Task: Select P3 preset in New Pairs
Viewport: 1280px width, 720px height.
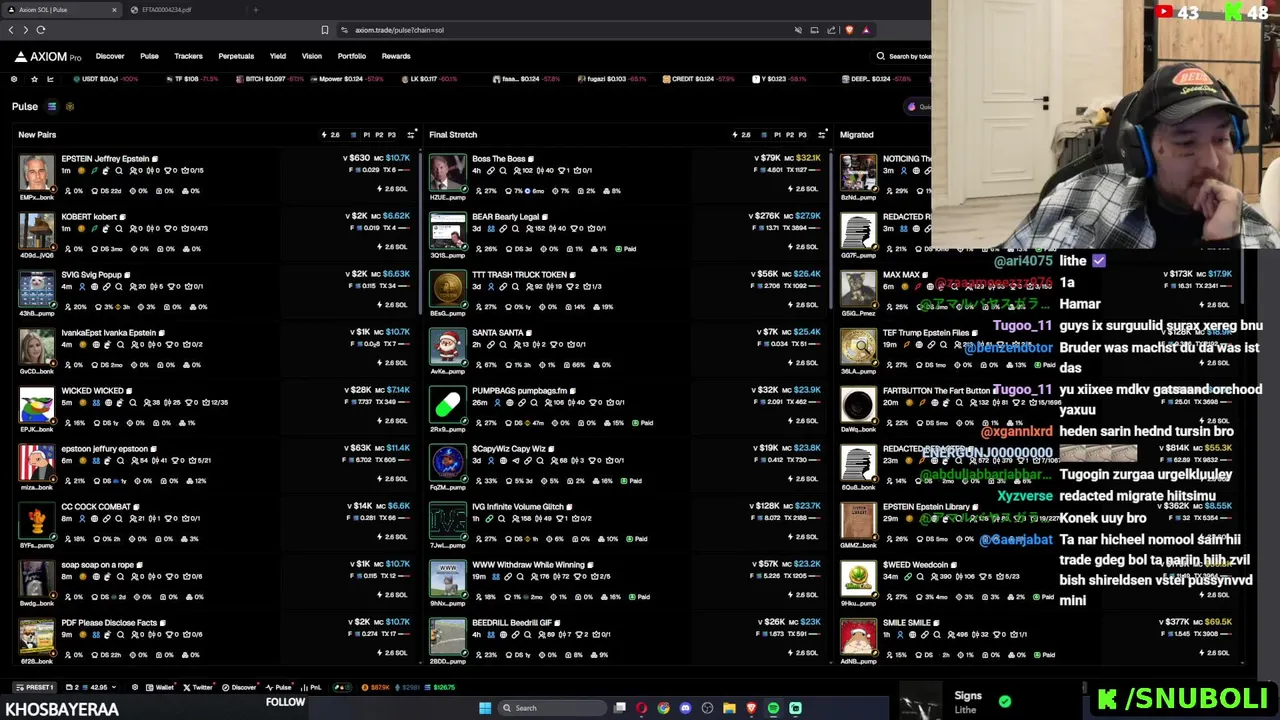Action: click(391, 134)
